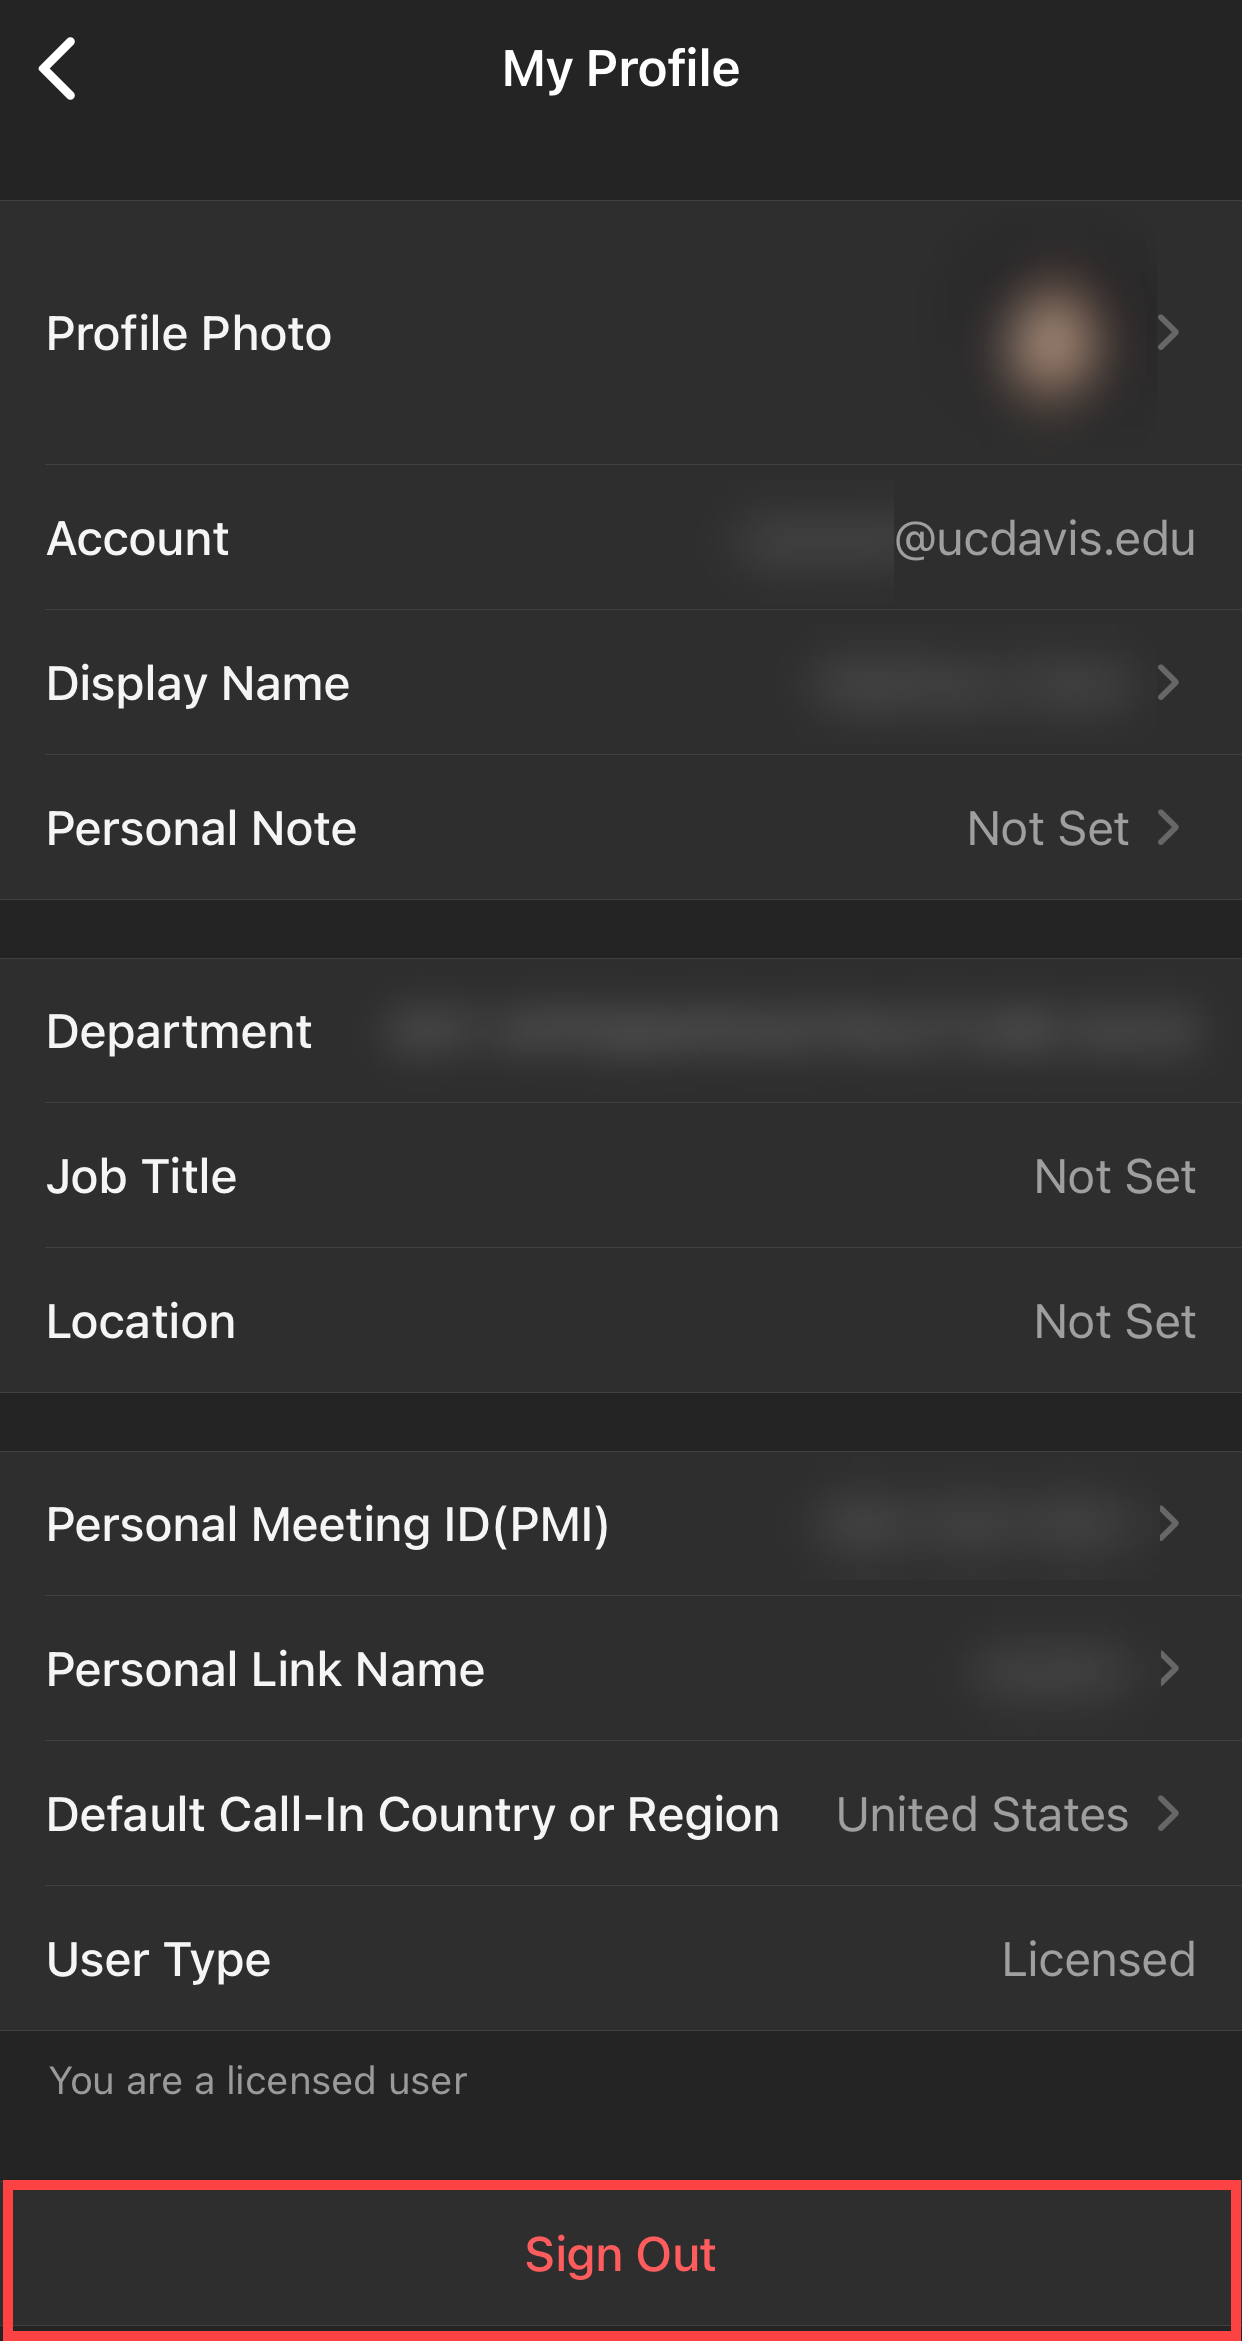Tap the Account row label
1242x2341 pixels.
coord(138,539)
